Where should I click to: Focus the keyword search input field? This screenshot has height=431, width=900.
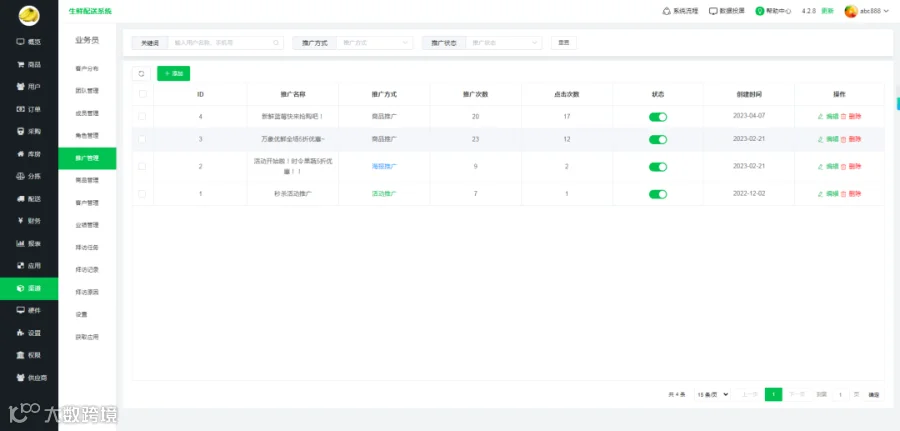(x=226, y=42)
